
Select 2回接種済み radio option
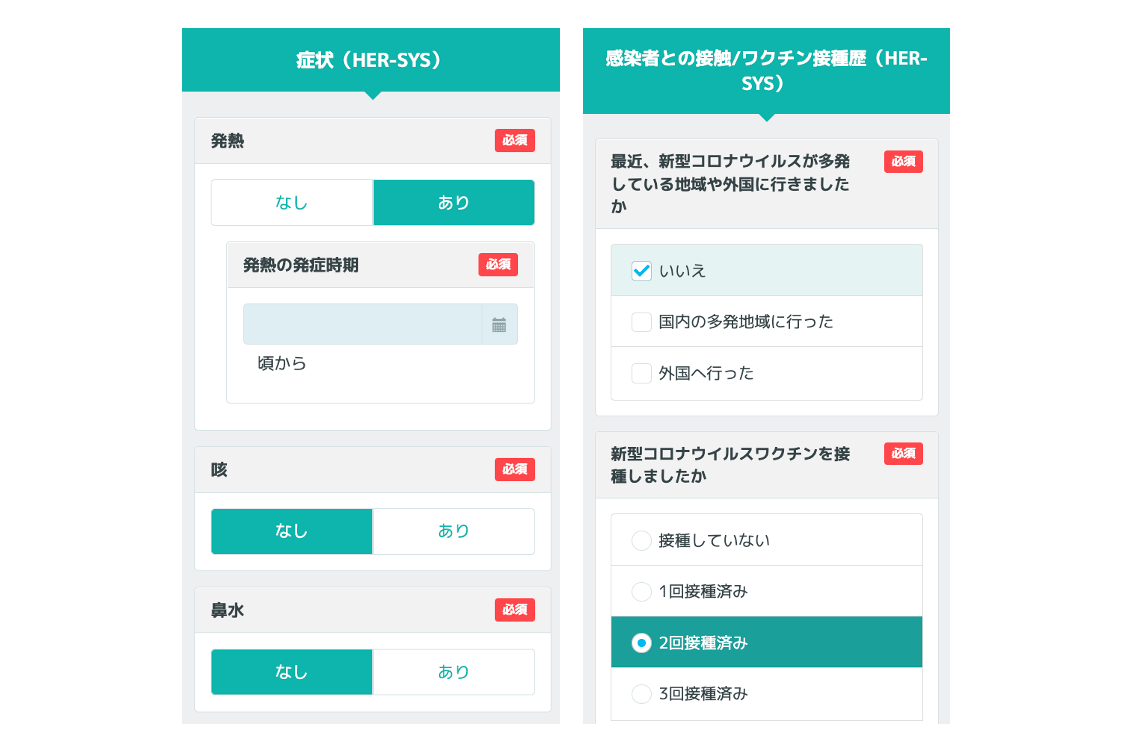click(x=642, y=643)
